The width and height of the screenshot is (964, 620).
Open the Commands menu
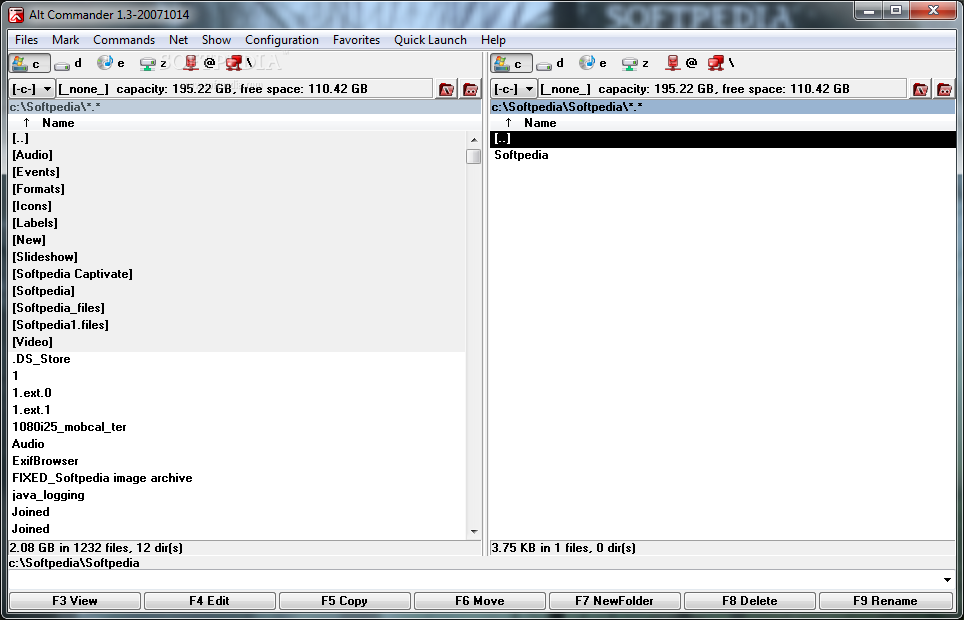point(124,40)
